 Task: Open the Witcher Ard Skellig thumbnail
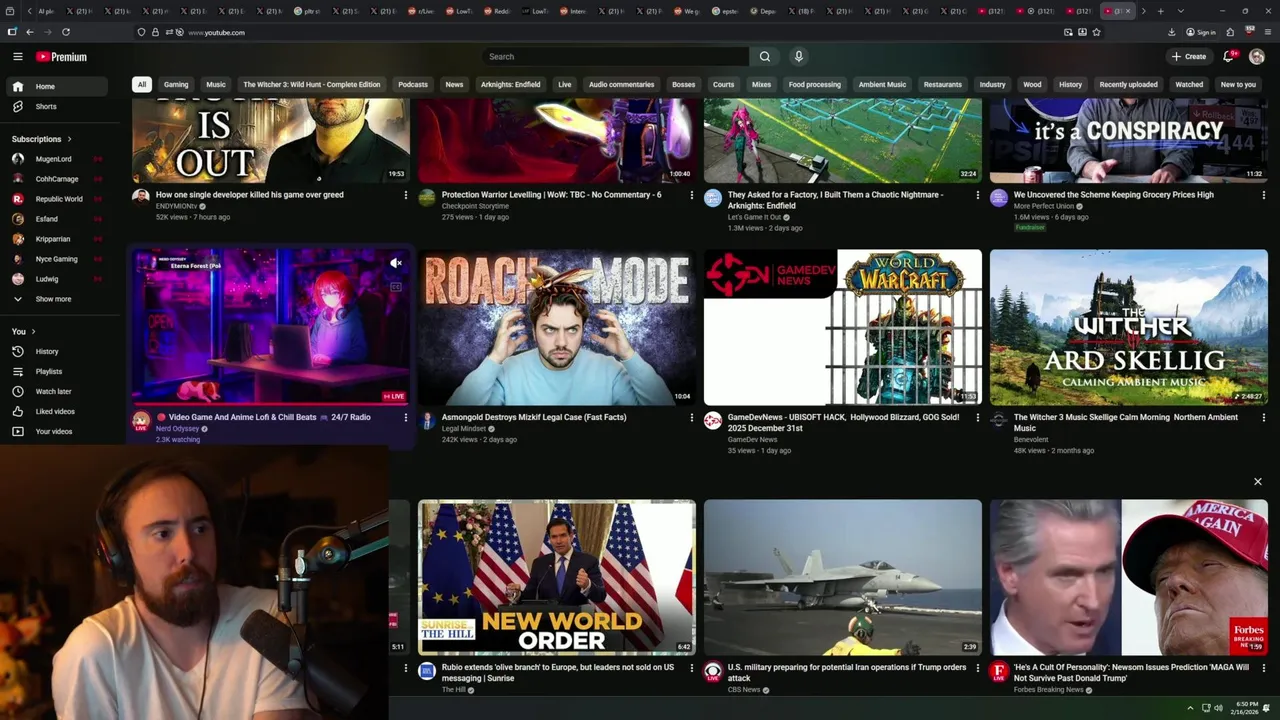click(x=1129, y=327)
